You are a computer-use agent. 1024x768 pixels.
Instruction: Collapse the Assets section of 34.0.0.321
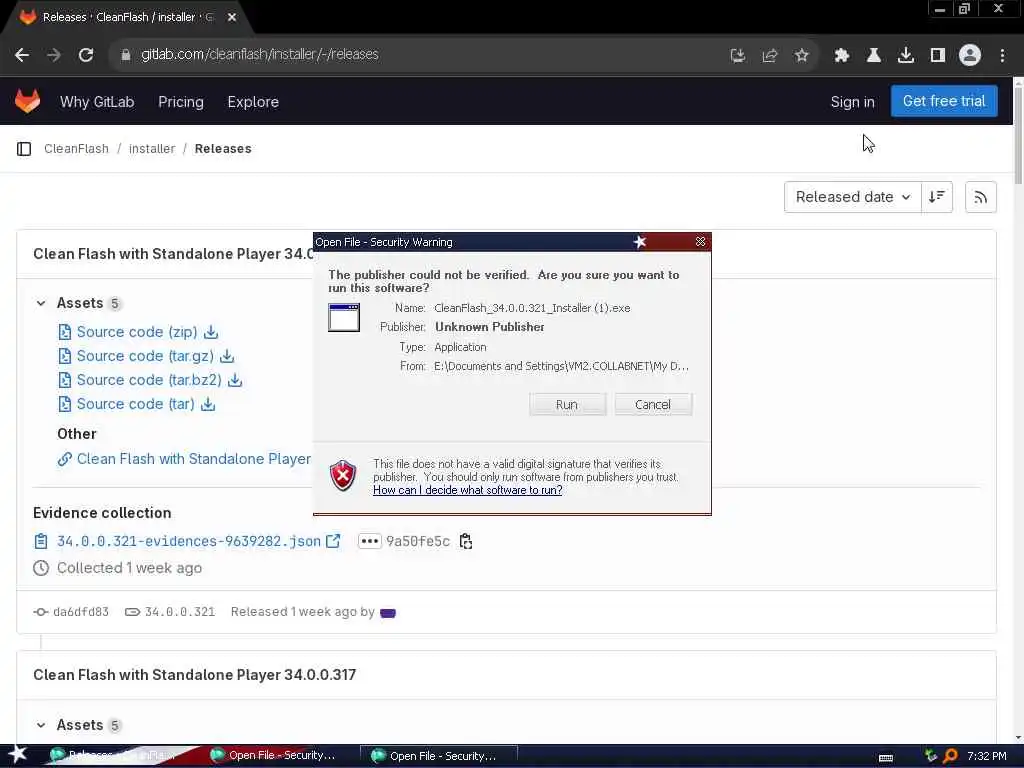[x=41, y=303]
